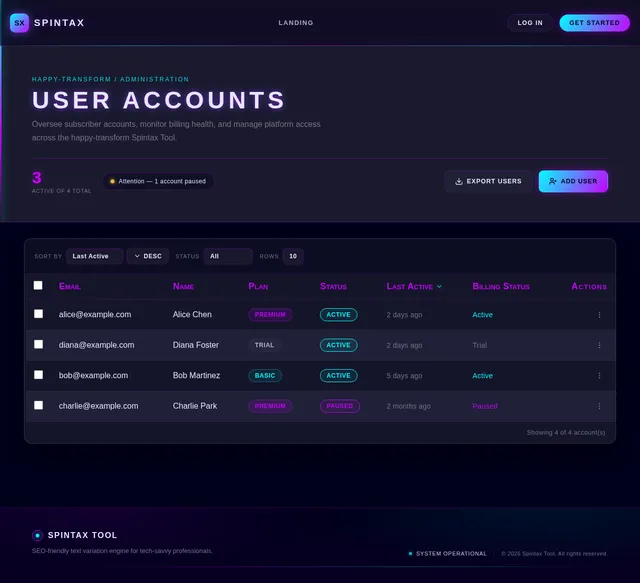Open actions menu for diana@example.com row

(599, 345)
